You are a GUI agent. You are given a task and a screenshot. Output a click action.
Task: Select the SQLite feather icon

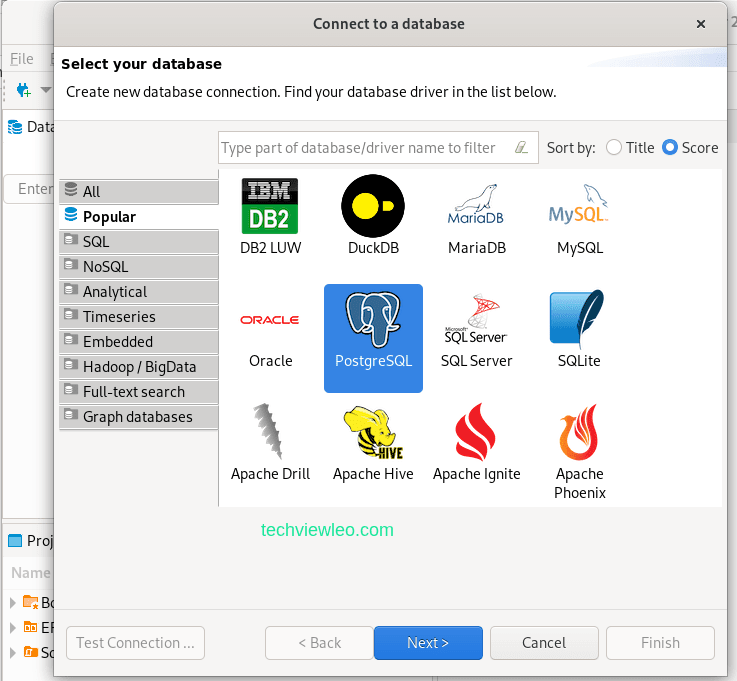tap(578, 318)
